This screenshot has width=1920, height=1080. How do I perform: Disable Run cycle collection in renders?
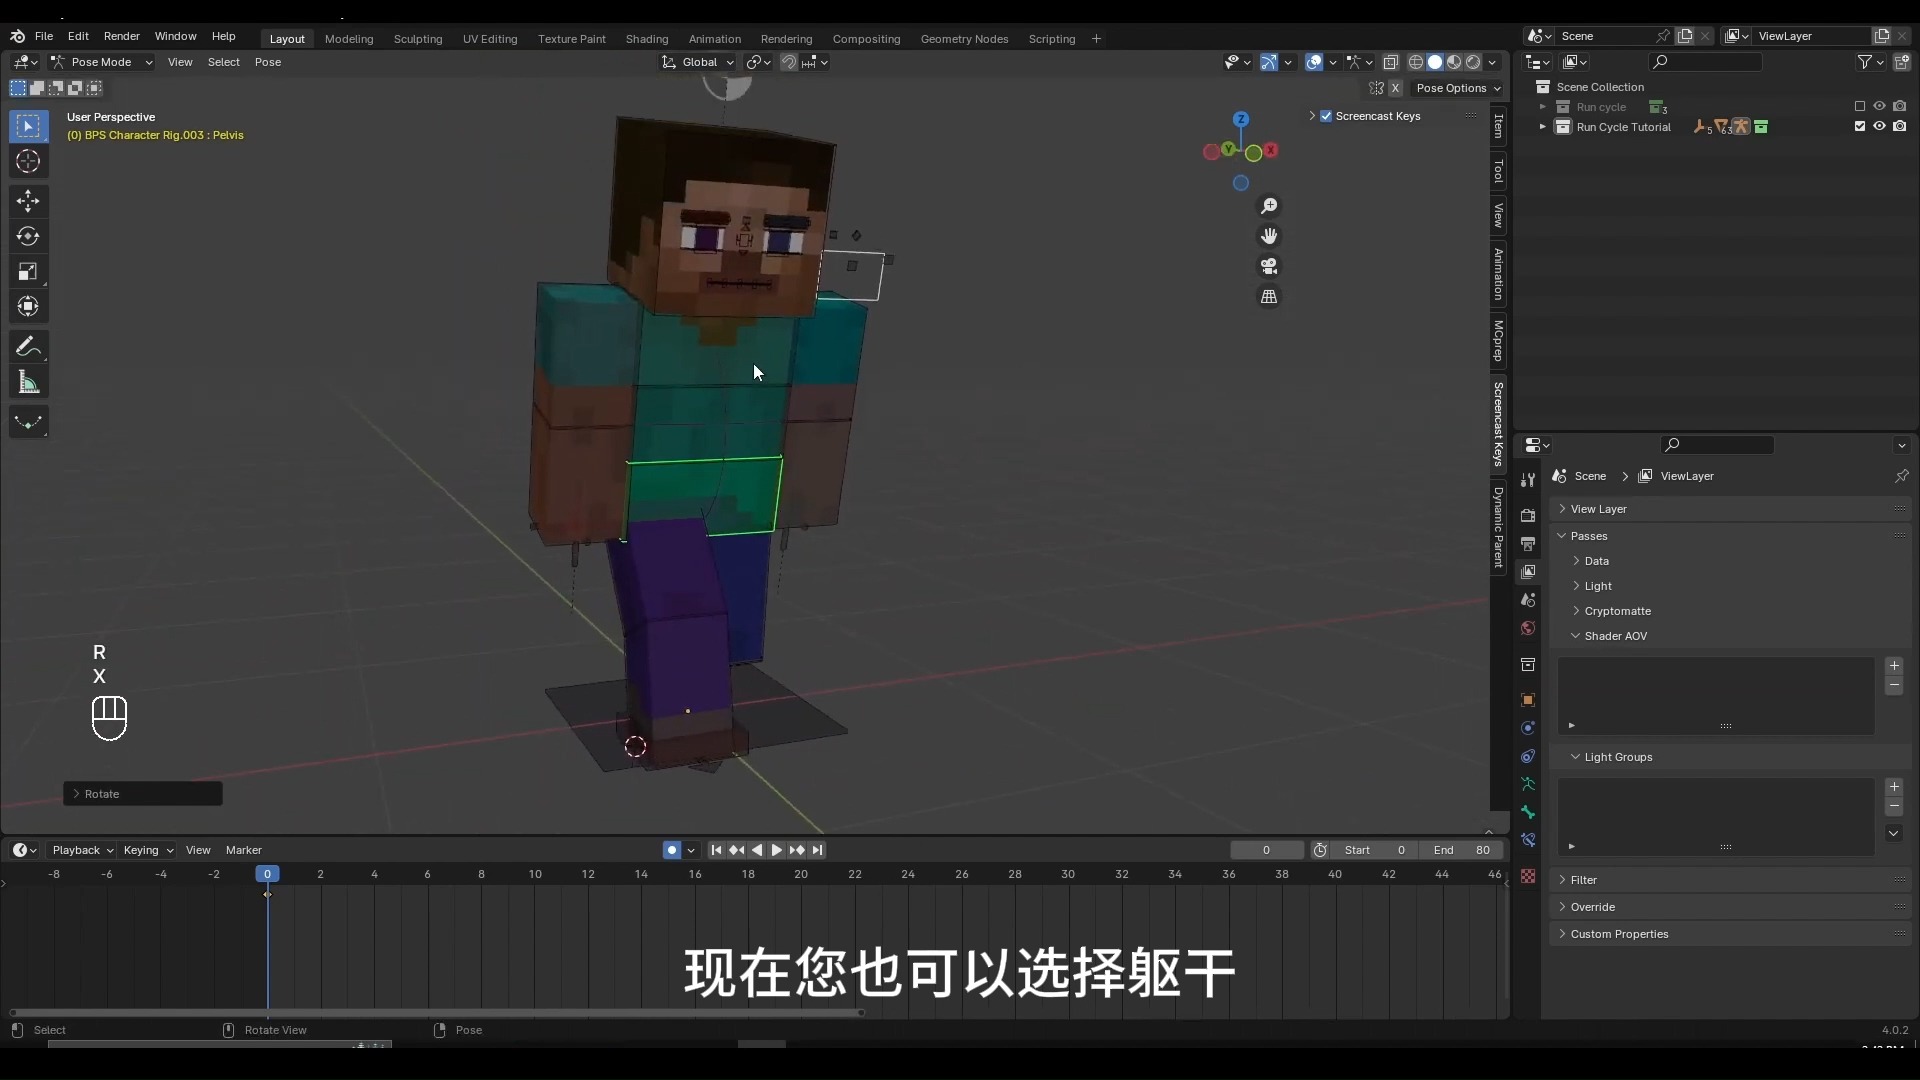(x=1902, y=106)
